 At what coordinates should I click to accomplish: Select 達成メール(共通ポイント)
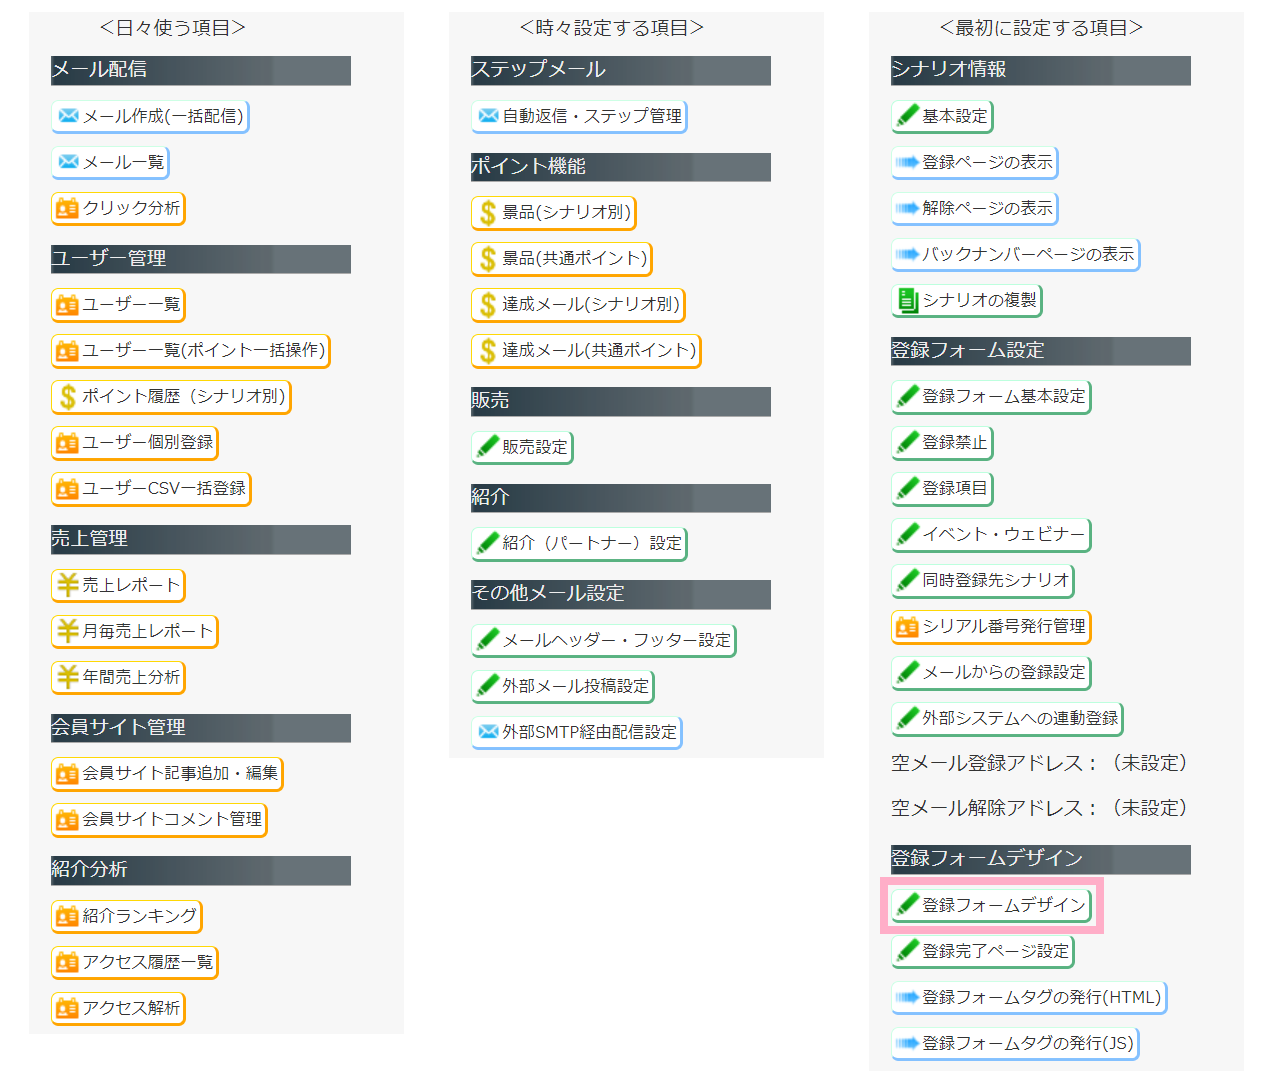[586, 350]
